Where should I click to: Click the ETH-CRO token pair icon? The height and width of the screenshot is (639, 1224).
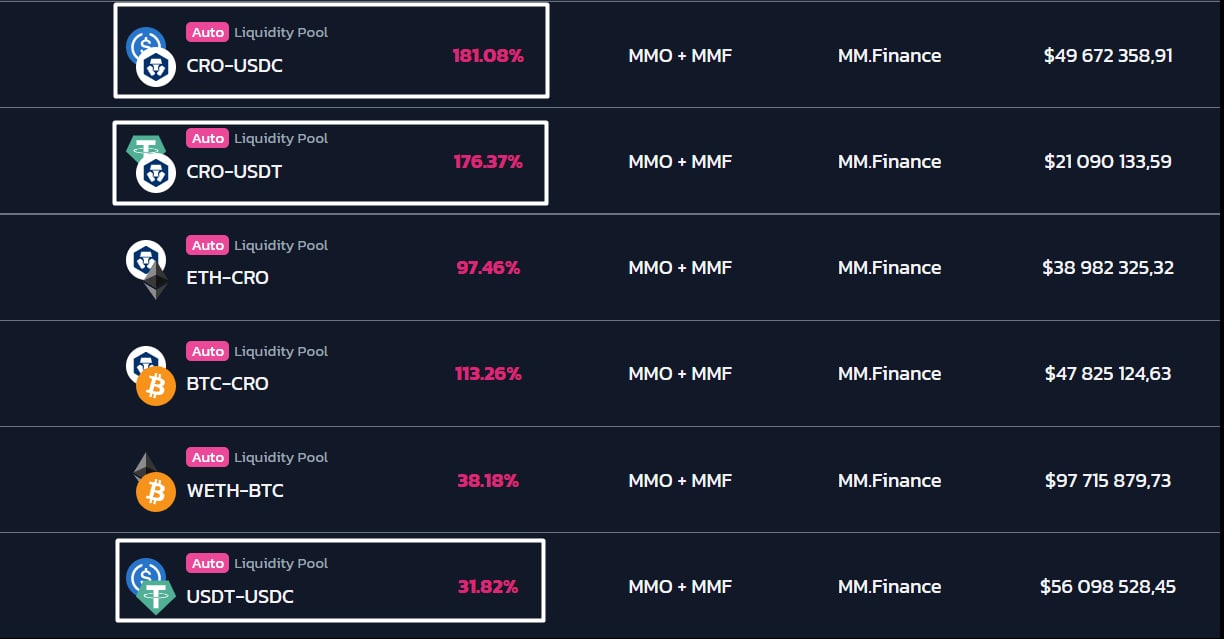pyautogui.click(x=150, y=268)
